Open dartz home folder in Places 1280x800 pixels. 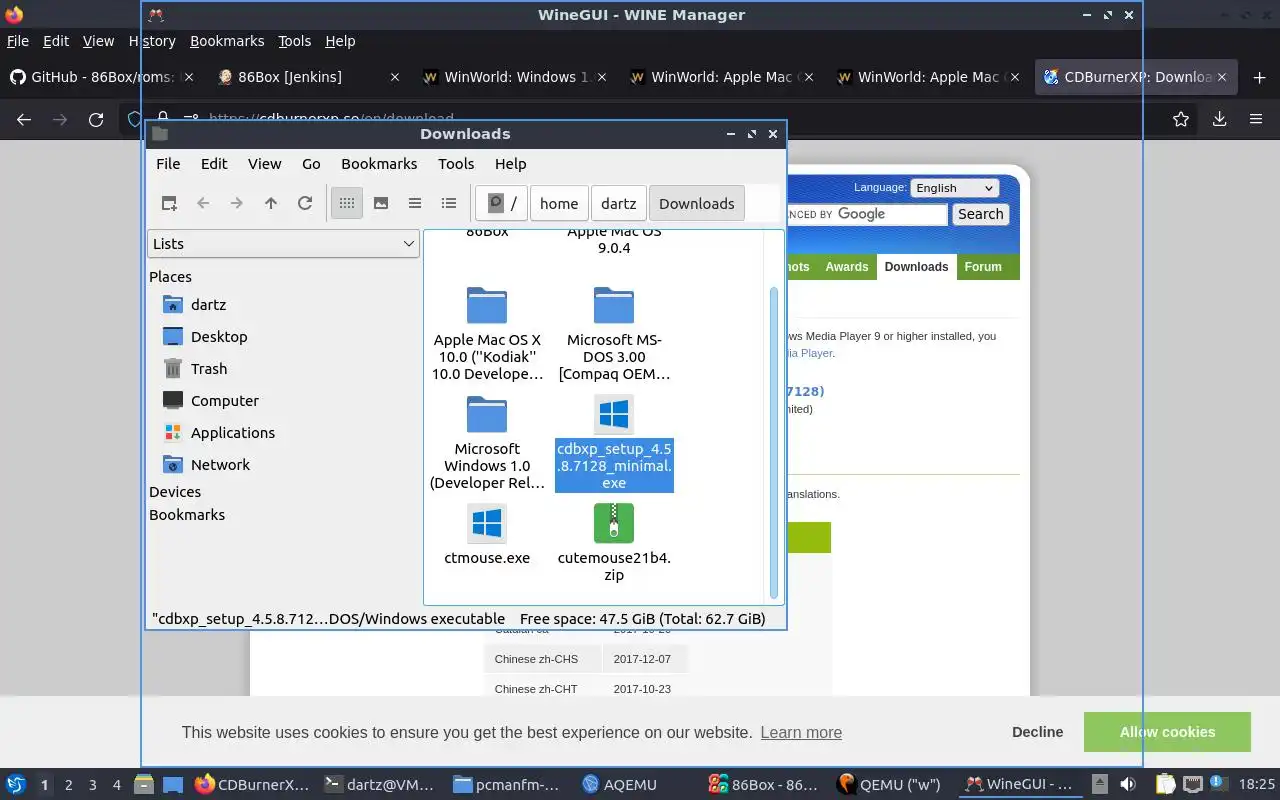click(208, 304)
